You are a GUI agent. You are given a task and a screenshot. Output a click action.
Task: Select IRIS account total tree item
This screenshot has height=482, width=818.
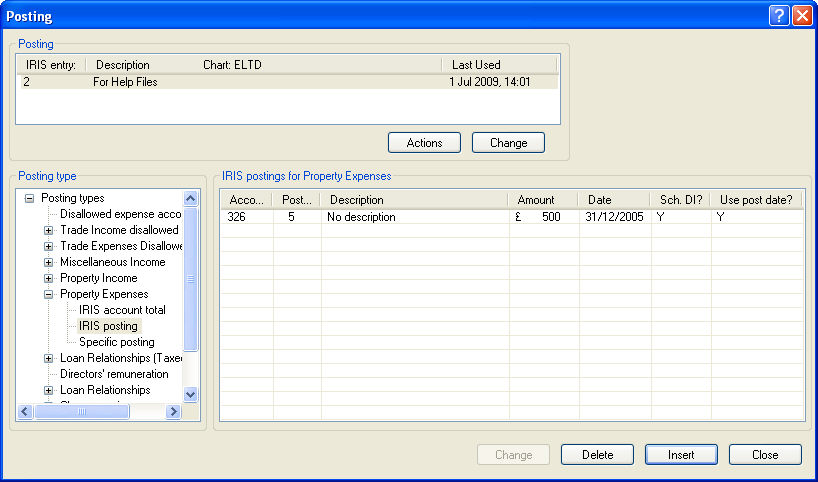pos(122,310)
